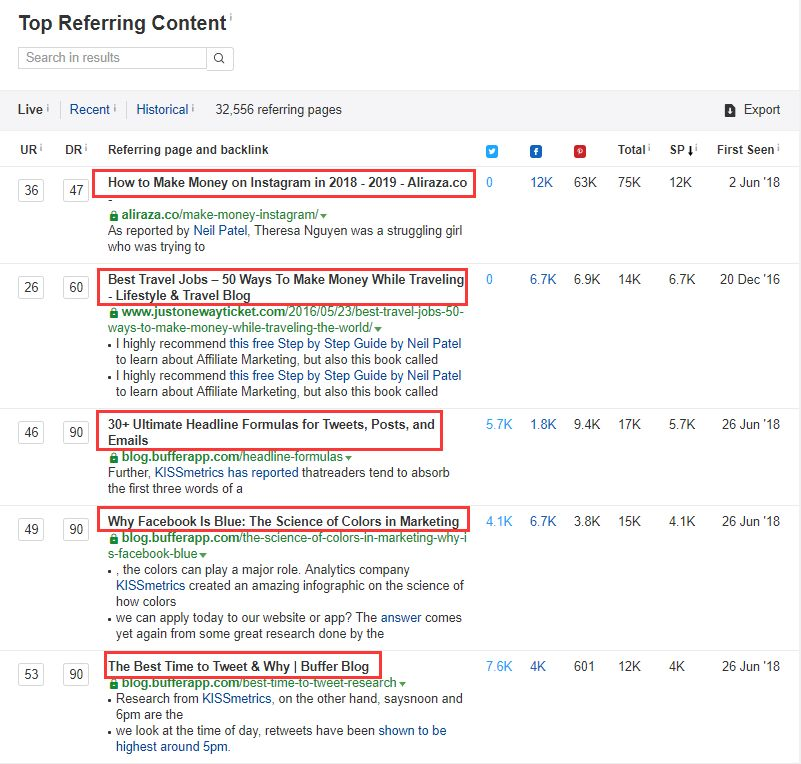The height and width of the screenshot is (764, 801).
Task: Click the 5.7K Twitter count for headline formulas
Action: (x=499, y=425)
